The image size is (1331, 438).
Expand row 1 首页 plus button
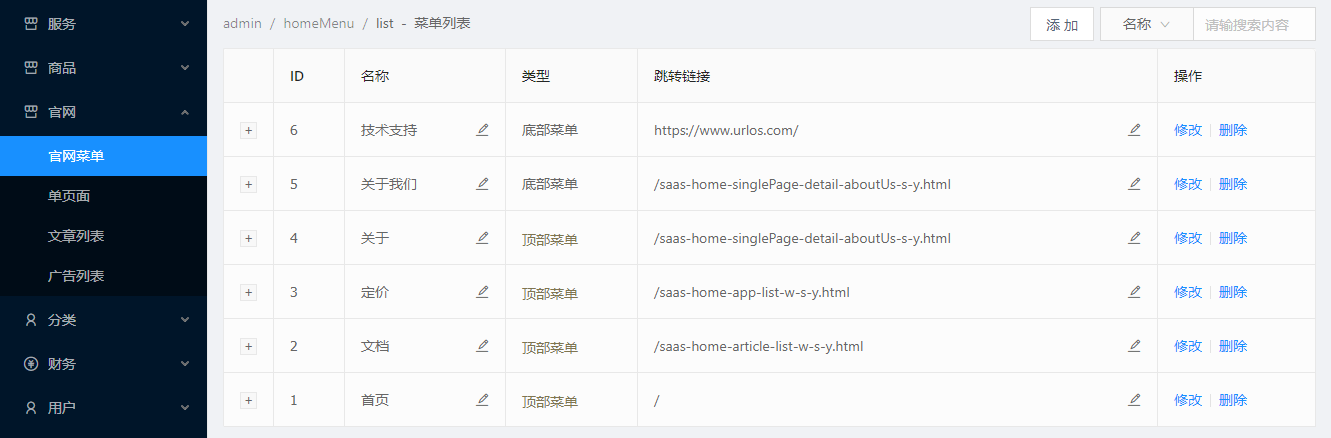tap(249, 400)
